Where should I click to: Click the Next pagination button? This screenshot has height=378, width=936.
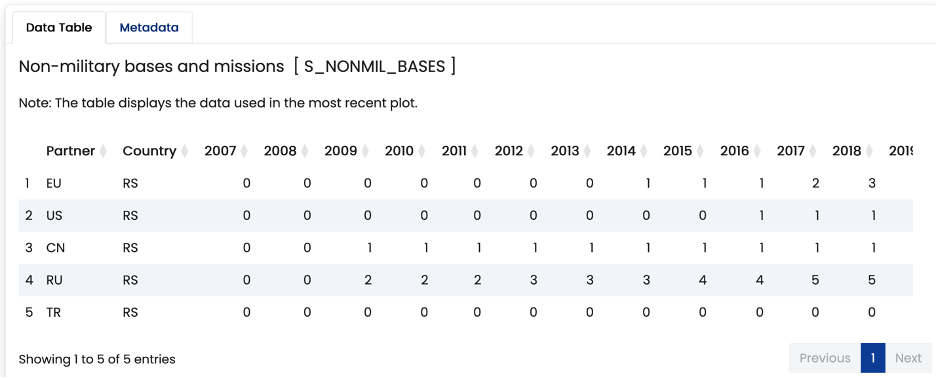tap(908, 358)
